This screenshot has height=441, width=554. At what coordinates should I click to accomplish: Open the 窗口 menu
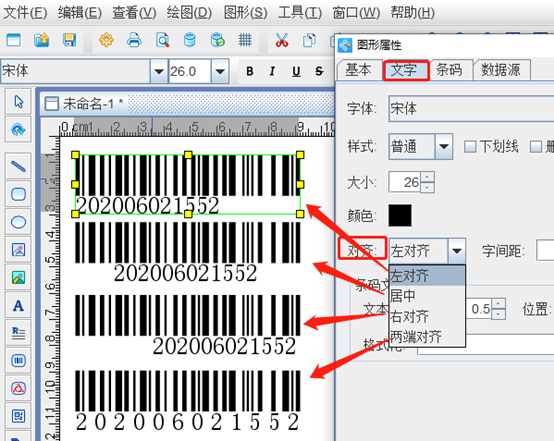pos(356,13)
